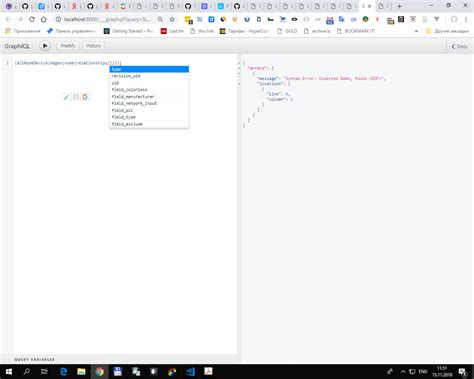Launch Microsoft Edge from taskbar

63,371
